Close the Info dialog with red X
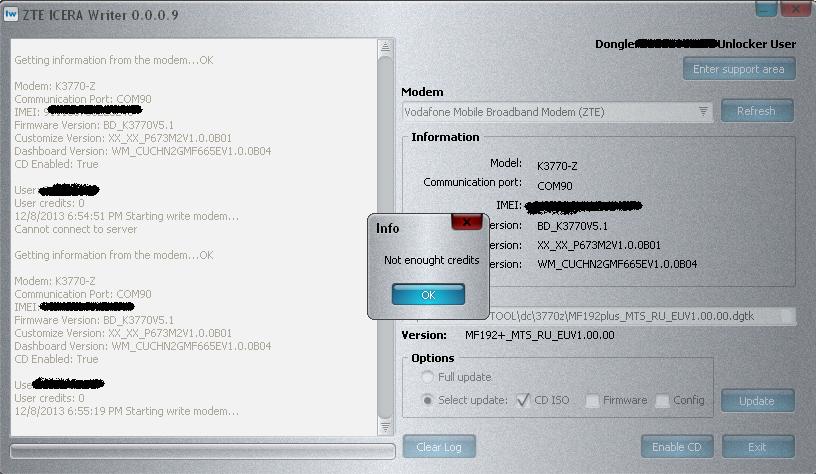This screenshot has width=816, height=474. coord(466,222)
